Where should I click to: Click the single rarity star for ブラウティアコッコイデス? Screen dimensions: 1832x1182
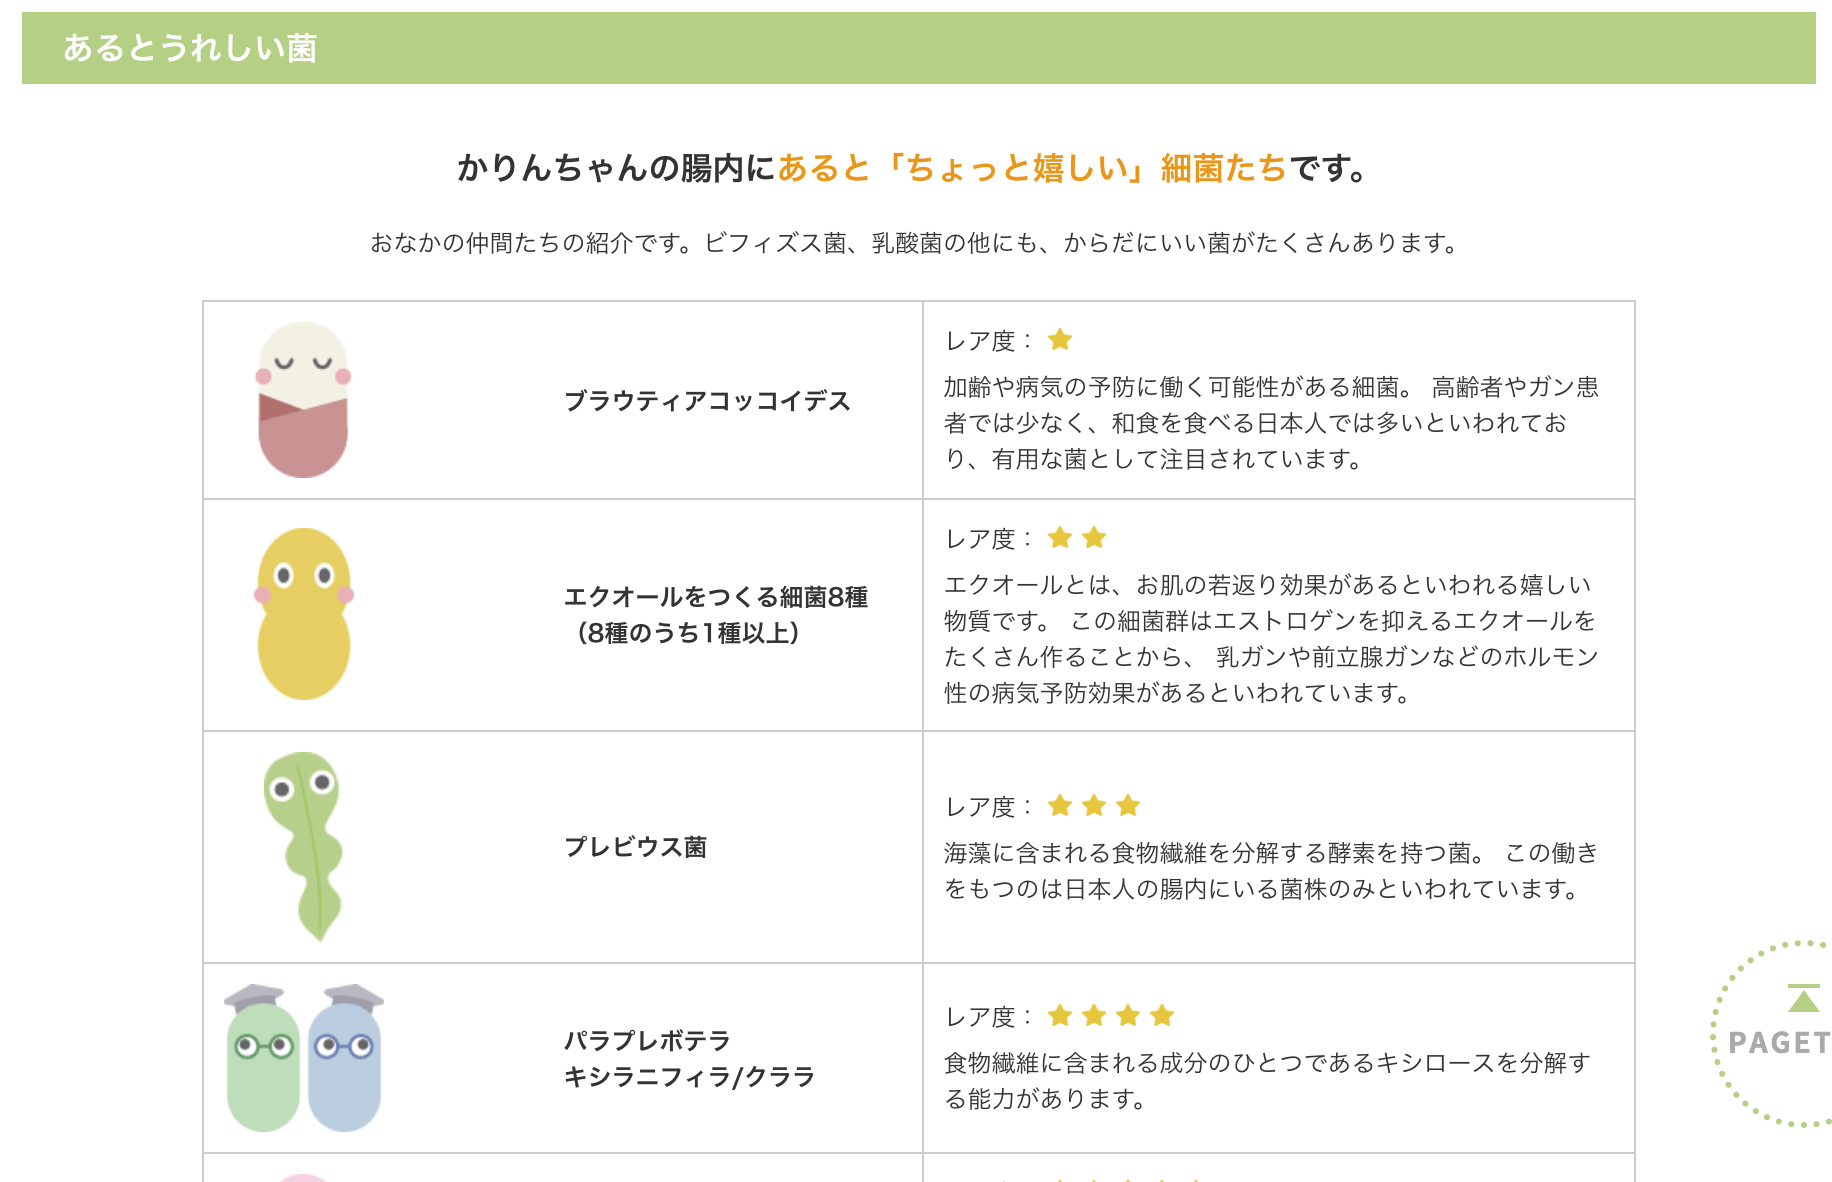tap(1060, 340)
